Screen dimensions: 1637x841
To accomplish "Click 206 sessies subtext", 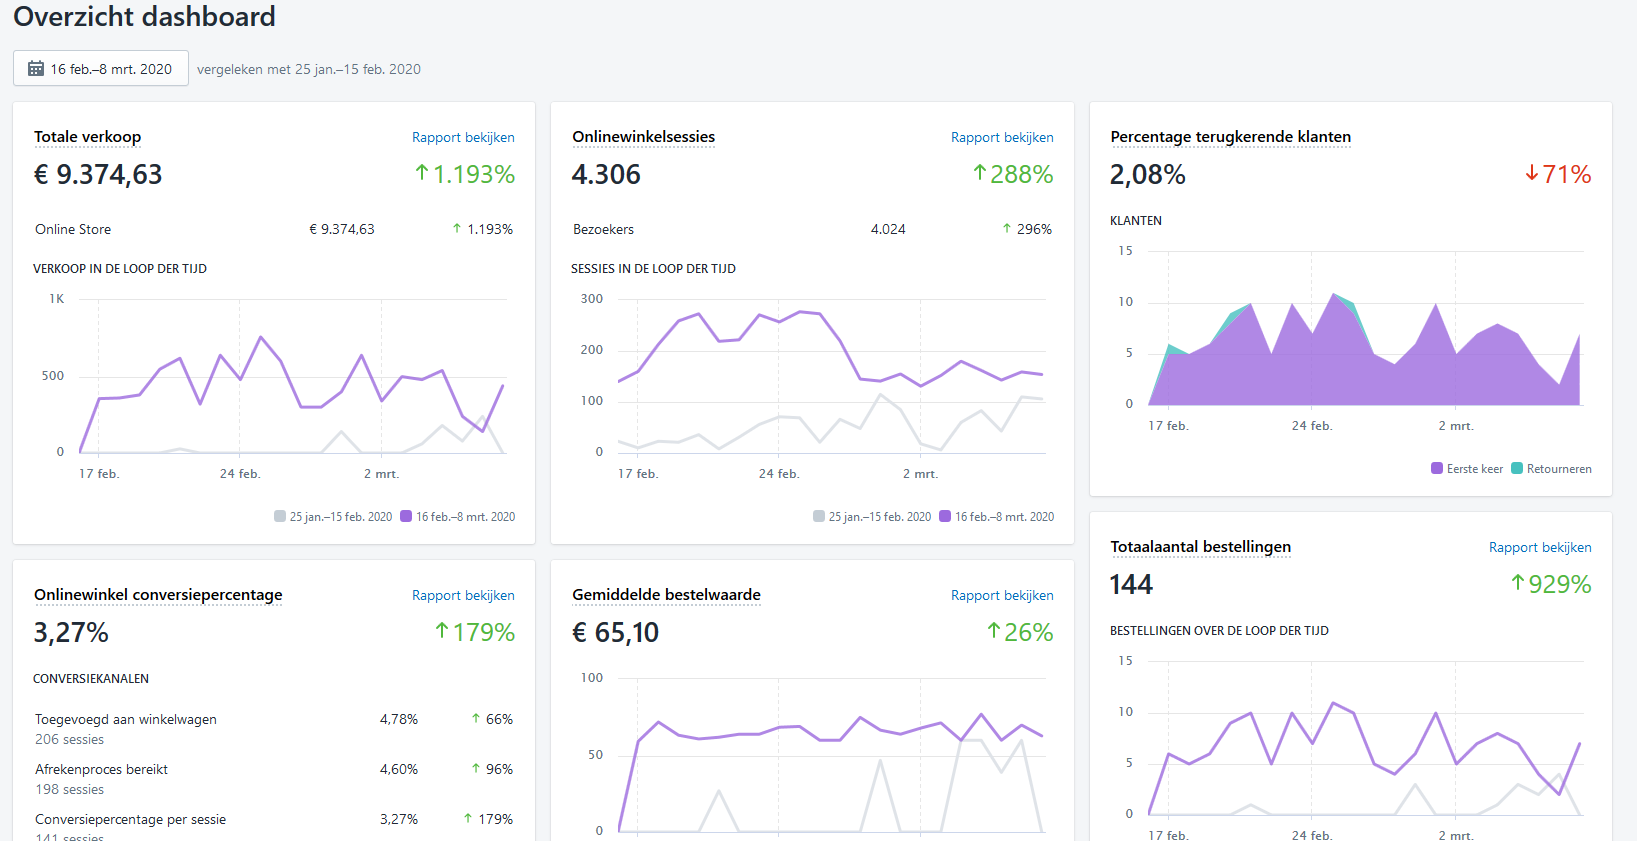I will (x=70, y=739).
